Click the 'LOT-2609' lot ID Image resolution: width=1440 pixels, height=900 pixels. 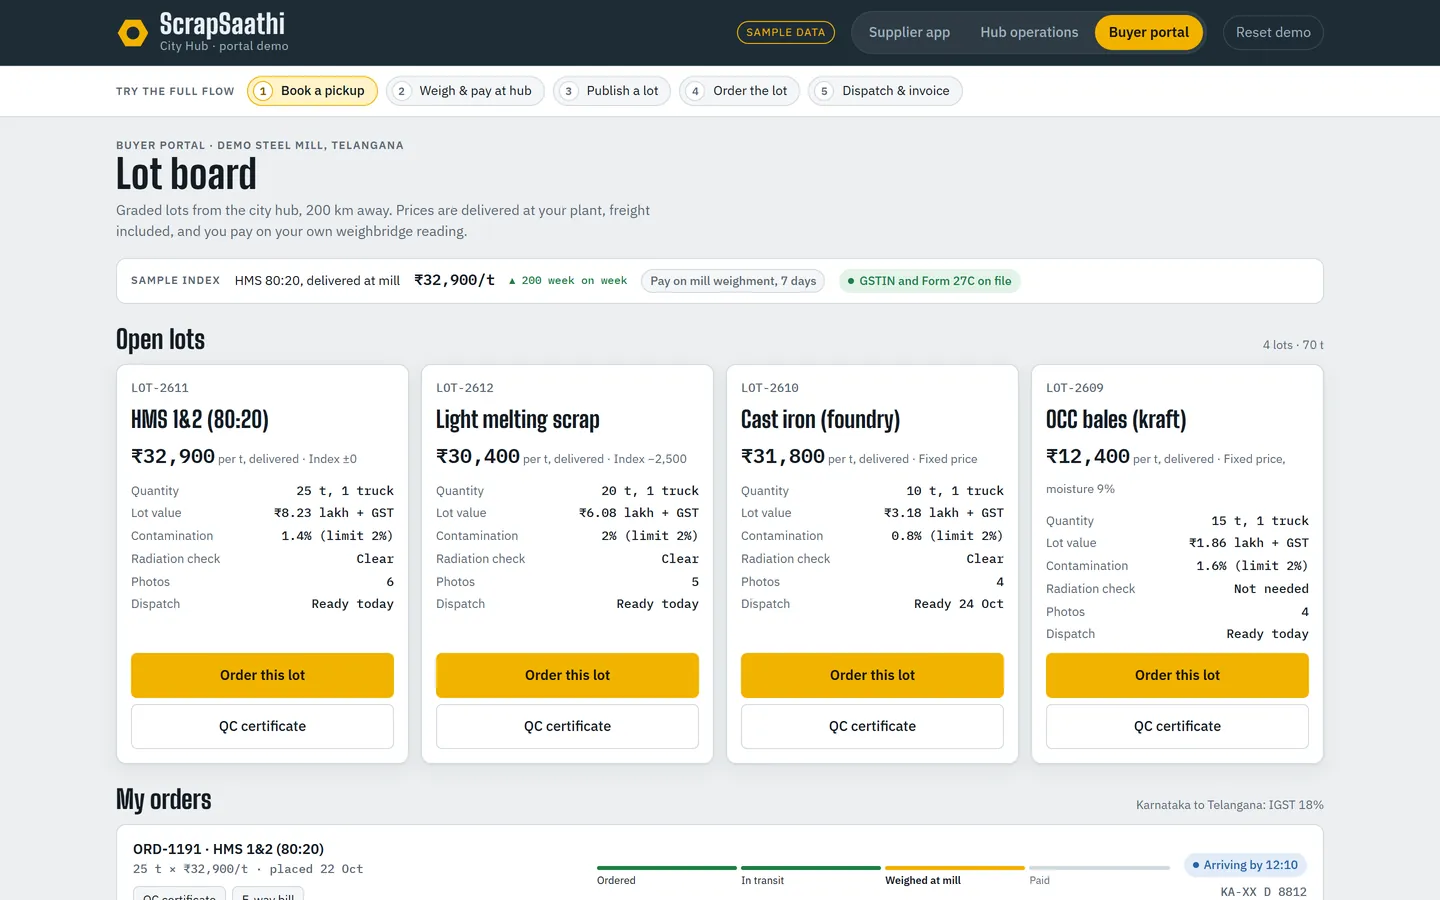(1075, 388)
